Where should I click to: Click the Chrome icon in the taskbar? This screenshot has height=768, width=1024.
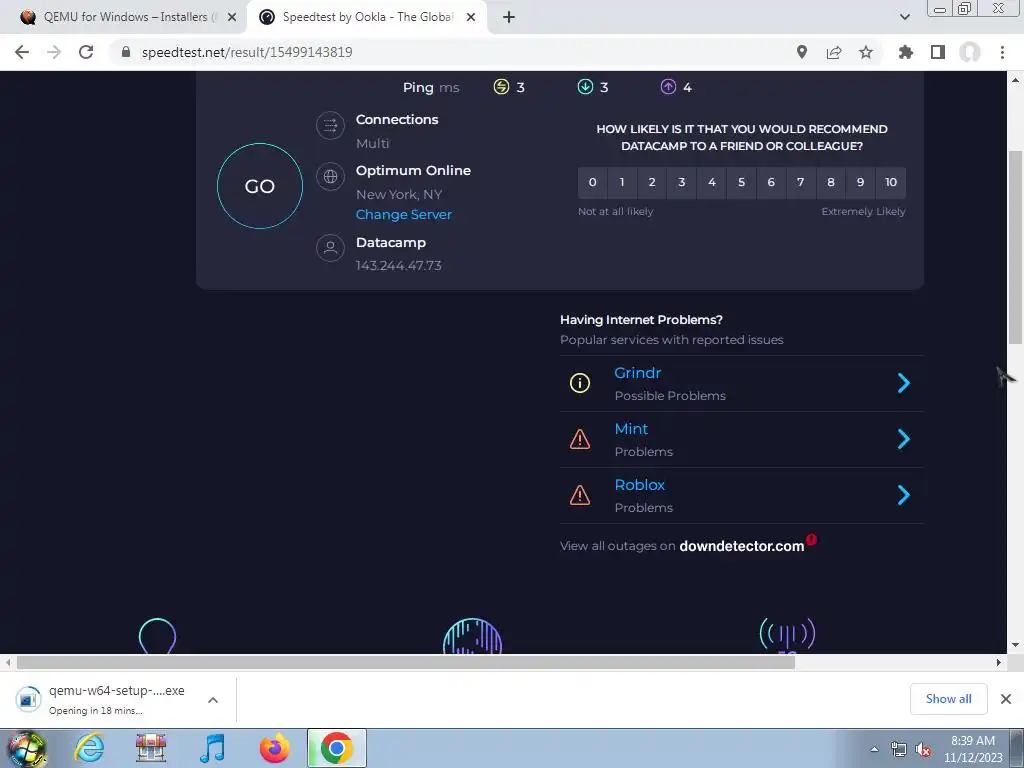click(336, 749)
